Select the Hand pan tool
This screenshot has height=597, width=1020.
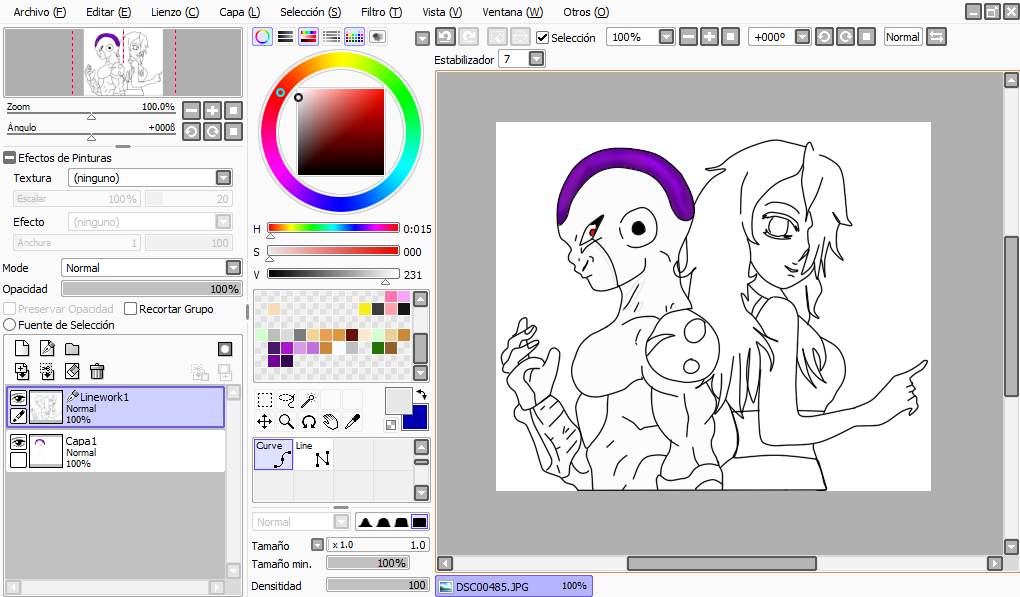point(330,421)
